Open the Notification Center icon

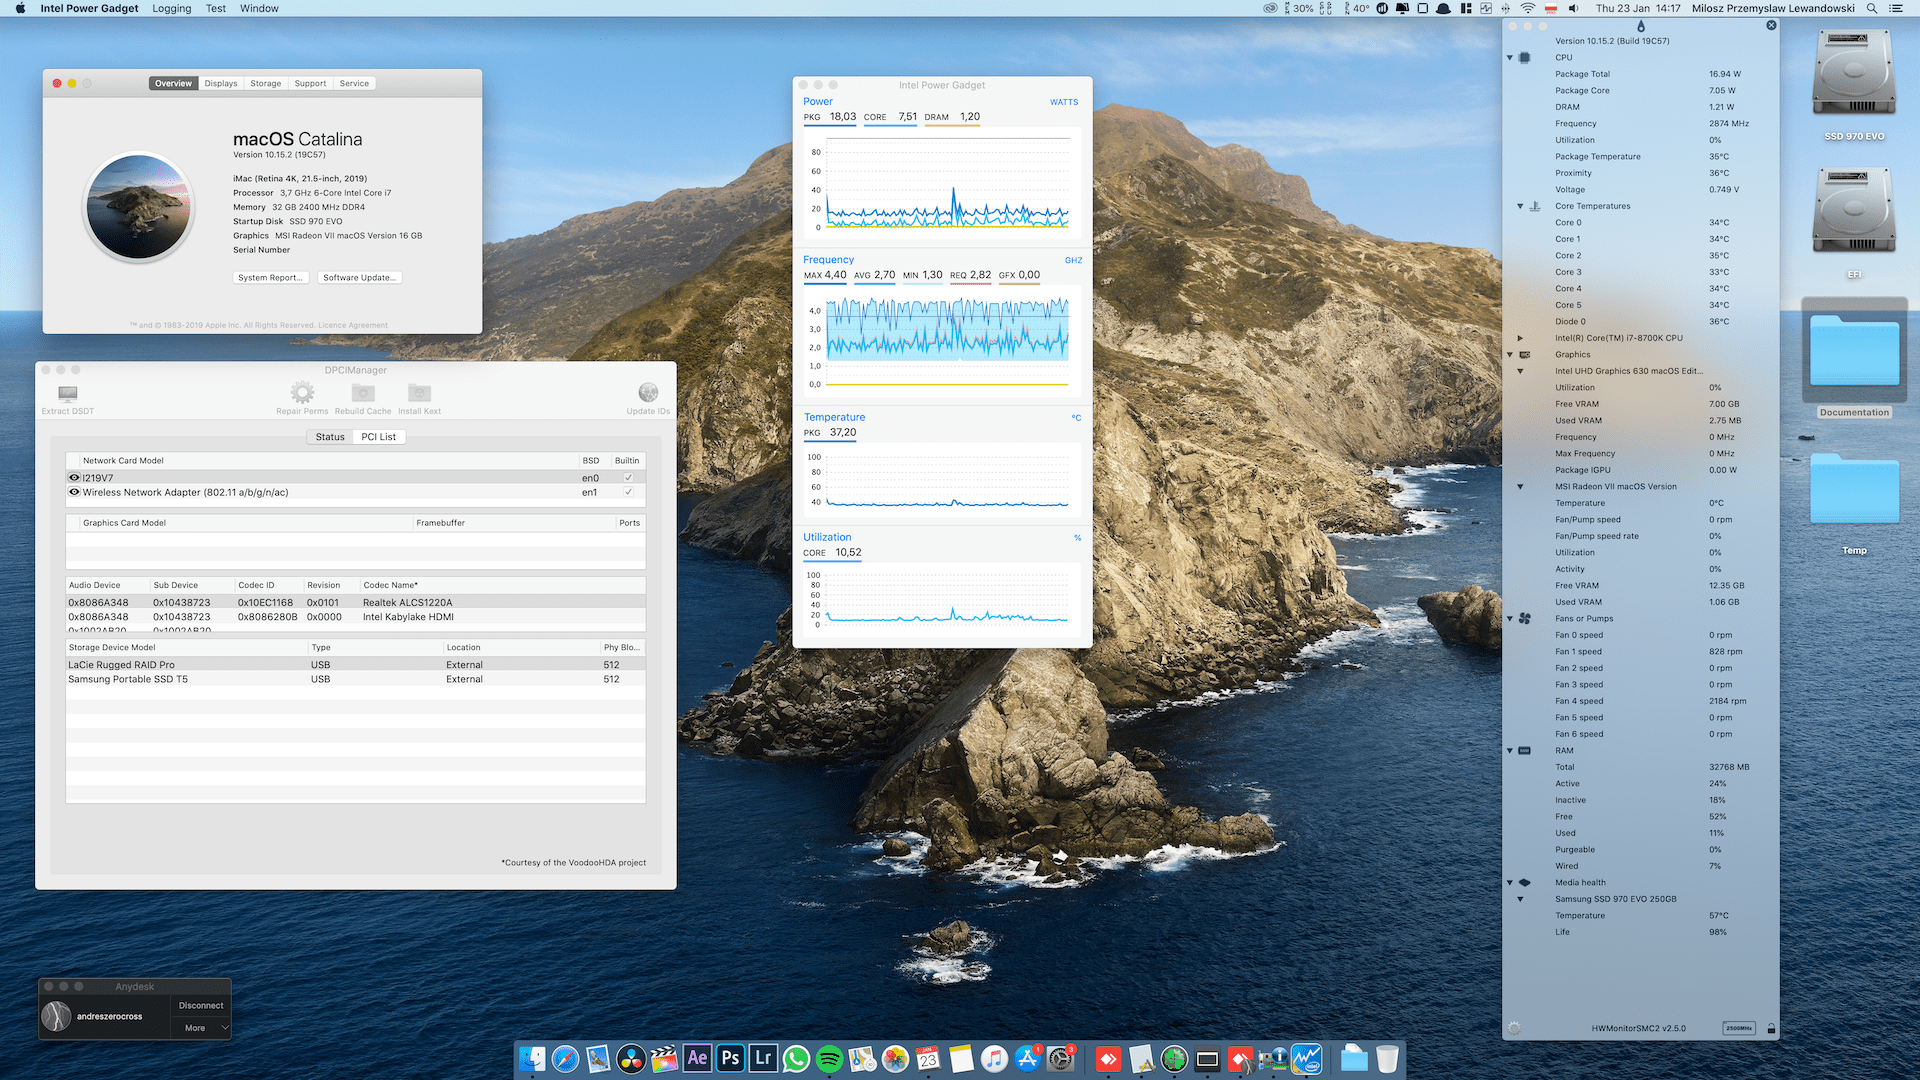[x=1895, y=8]
